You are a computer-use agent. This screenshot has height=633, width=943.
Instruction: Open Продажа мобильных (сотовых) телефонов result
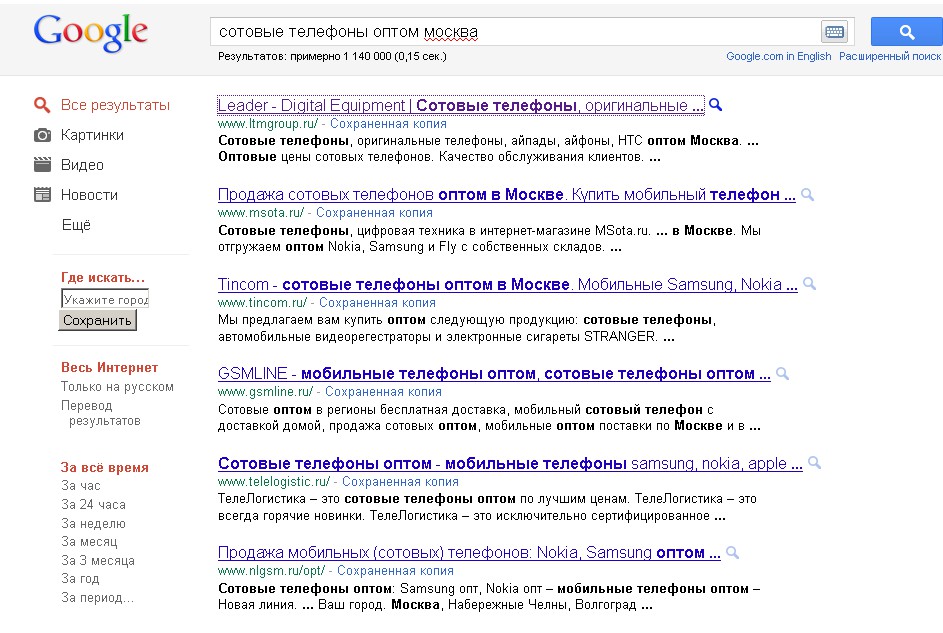(x=469, y=552)
